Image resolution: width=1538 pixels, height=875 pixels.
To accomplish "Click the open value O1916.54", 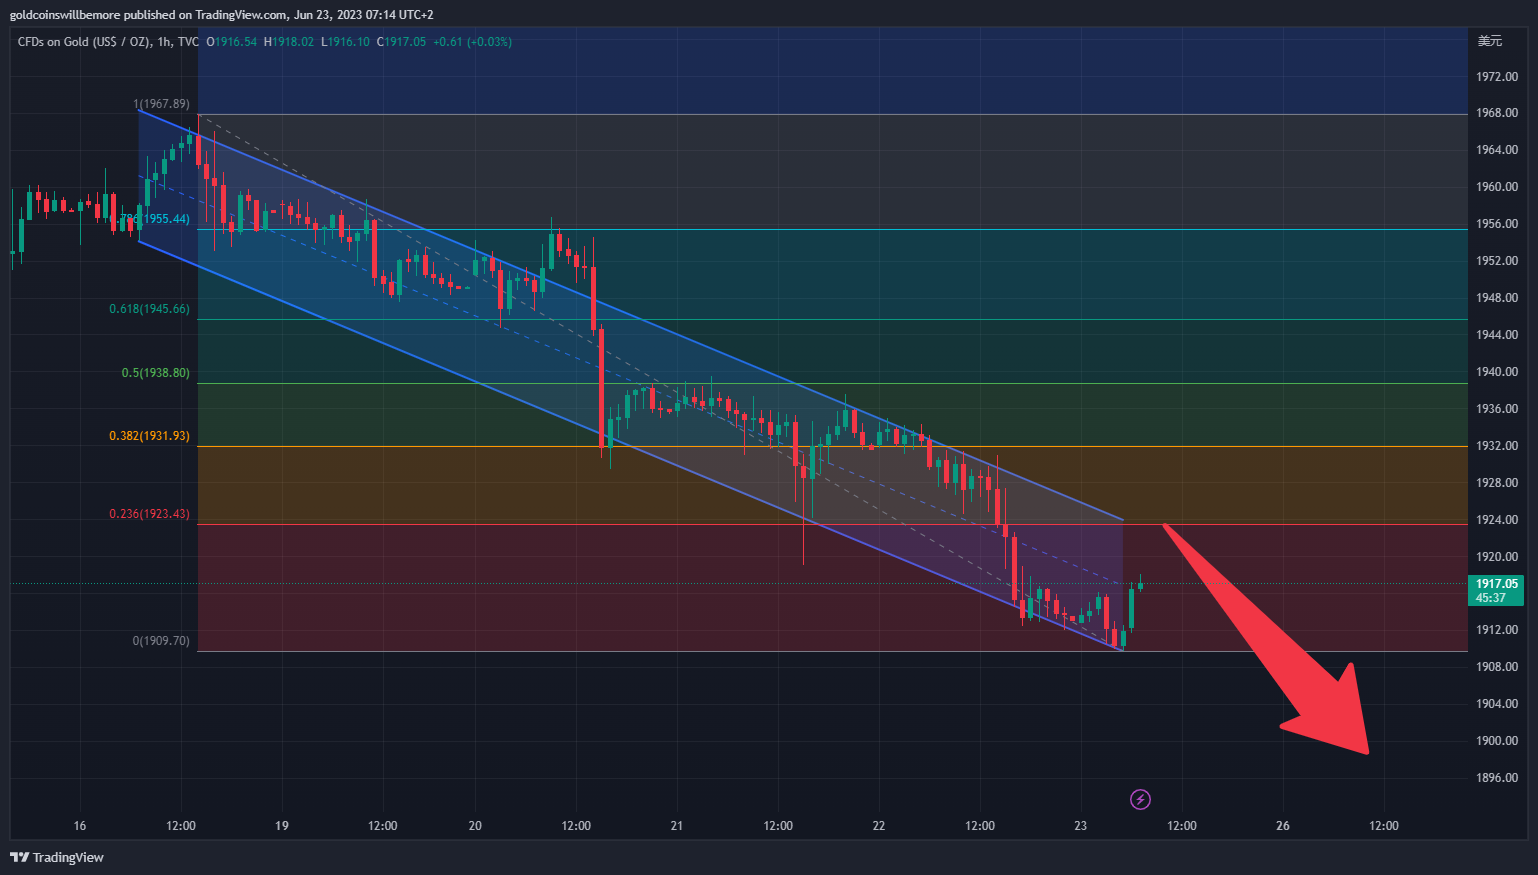I will [231, 42].
